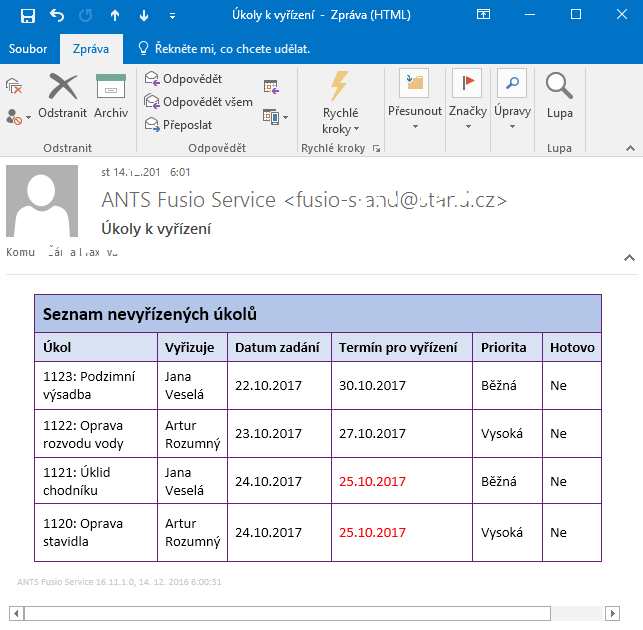643x630 pixels.
Task: Click the task '1122: Oprava rozvodu vody' cell
Action: click(x=96, y=434)
